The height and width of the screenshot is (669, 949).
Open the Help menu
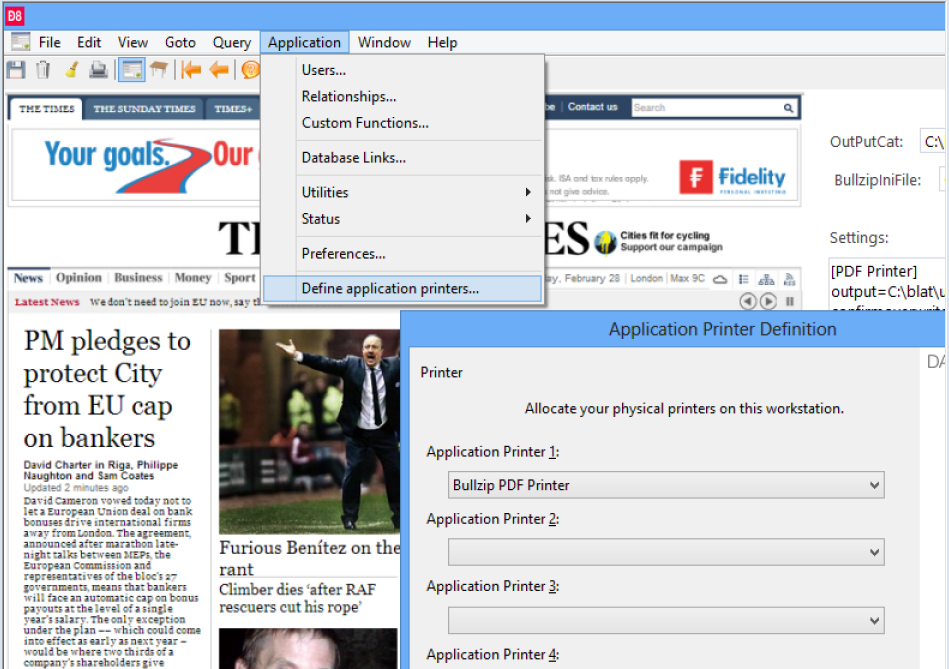[x=442, y=42]
